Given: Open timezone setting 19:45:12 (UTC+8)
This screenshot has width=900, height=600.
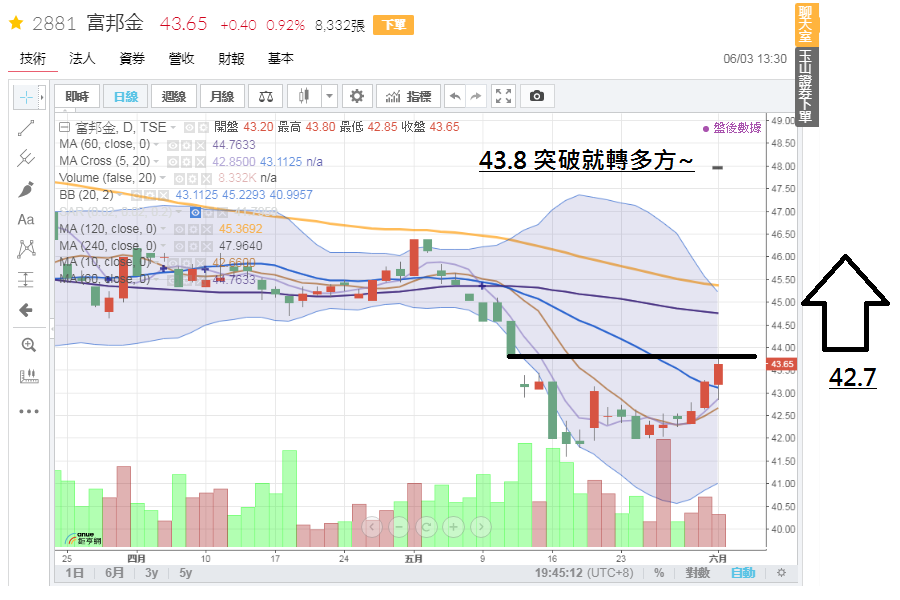Looking at the screenshot, I should [584, 573].
